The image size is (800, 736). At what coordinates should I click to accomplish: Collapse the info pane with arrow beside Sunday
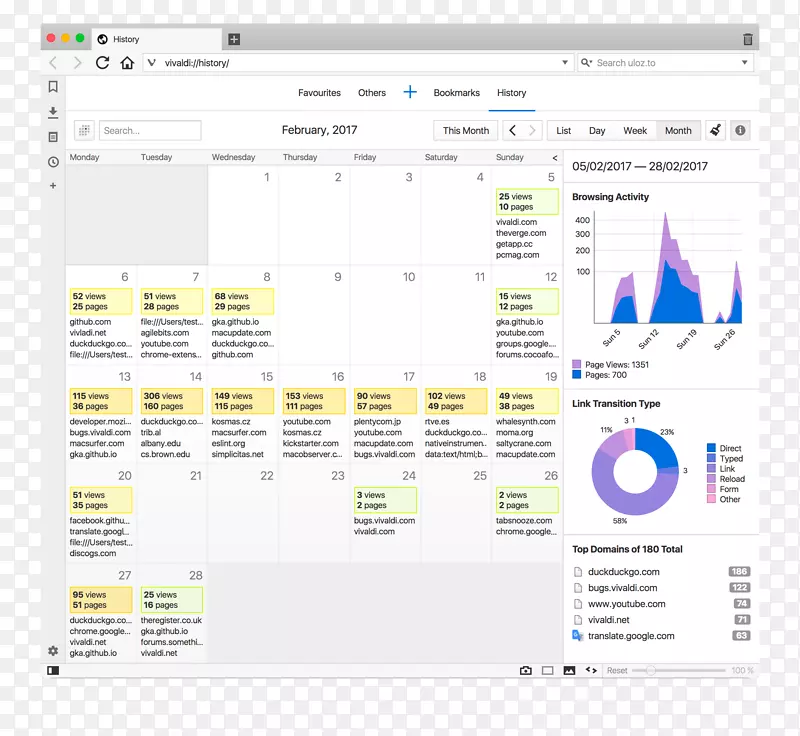pyautogui.click(x=555, y=158)
